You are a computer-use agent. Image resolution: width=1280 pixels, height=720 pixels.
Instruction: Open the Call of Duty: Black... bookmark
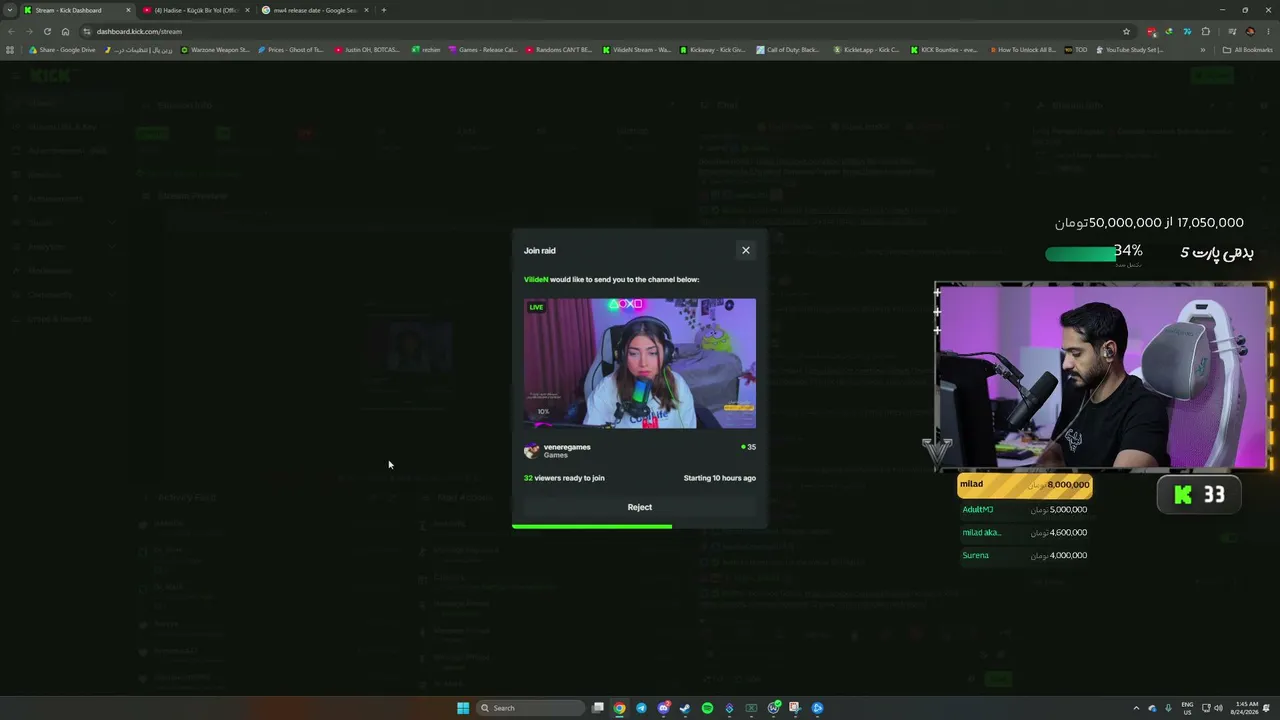point(788,50)
